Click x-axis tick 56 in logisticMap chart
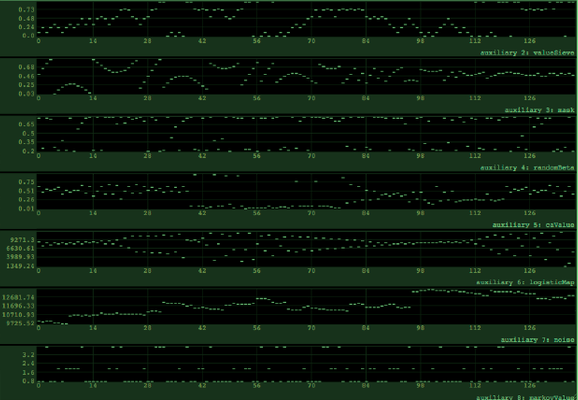578x400 pixels. 257,271
